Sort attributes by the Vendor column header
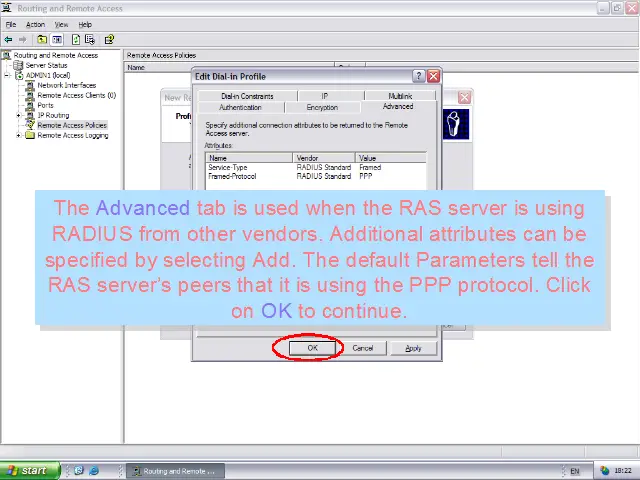Image resolution: width=640 pixels, height=480 pixels. tap(324, 158)
